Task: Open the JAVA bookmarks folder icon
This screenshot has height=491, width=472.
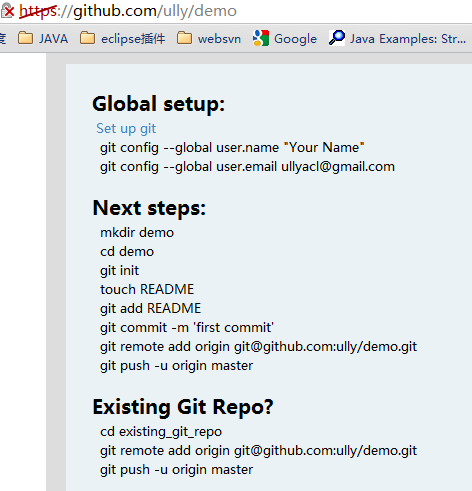Action: pyautogui.click(x=25, y=38)
